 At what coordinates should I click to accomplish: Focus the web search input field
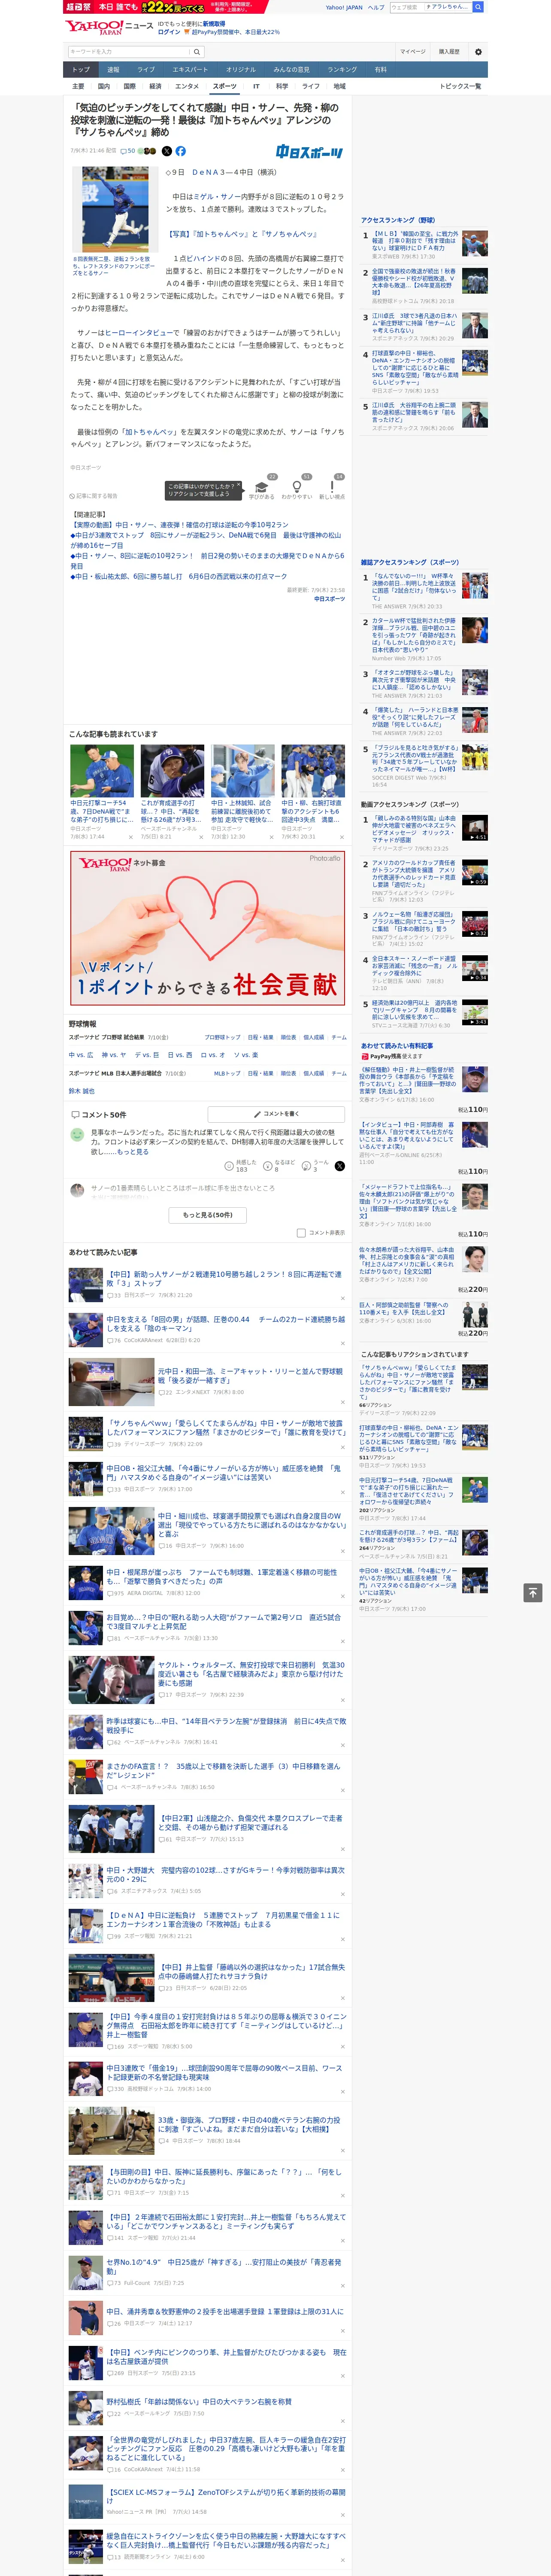tap(430, 7)
